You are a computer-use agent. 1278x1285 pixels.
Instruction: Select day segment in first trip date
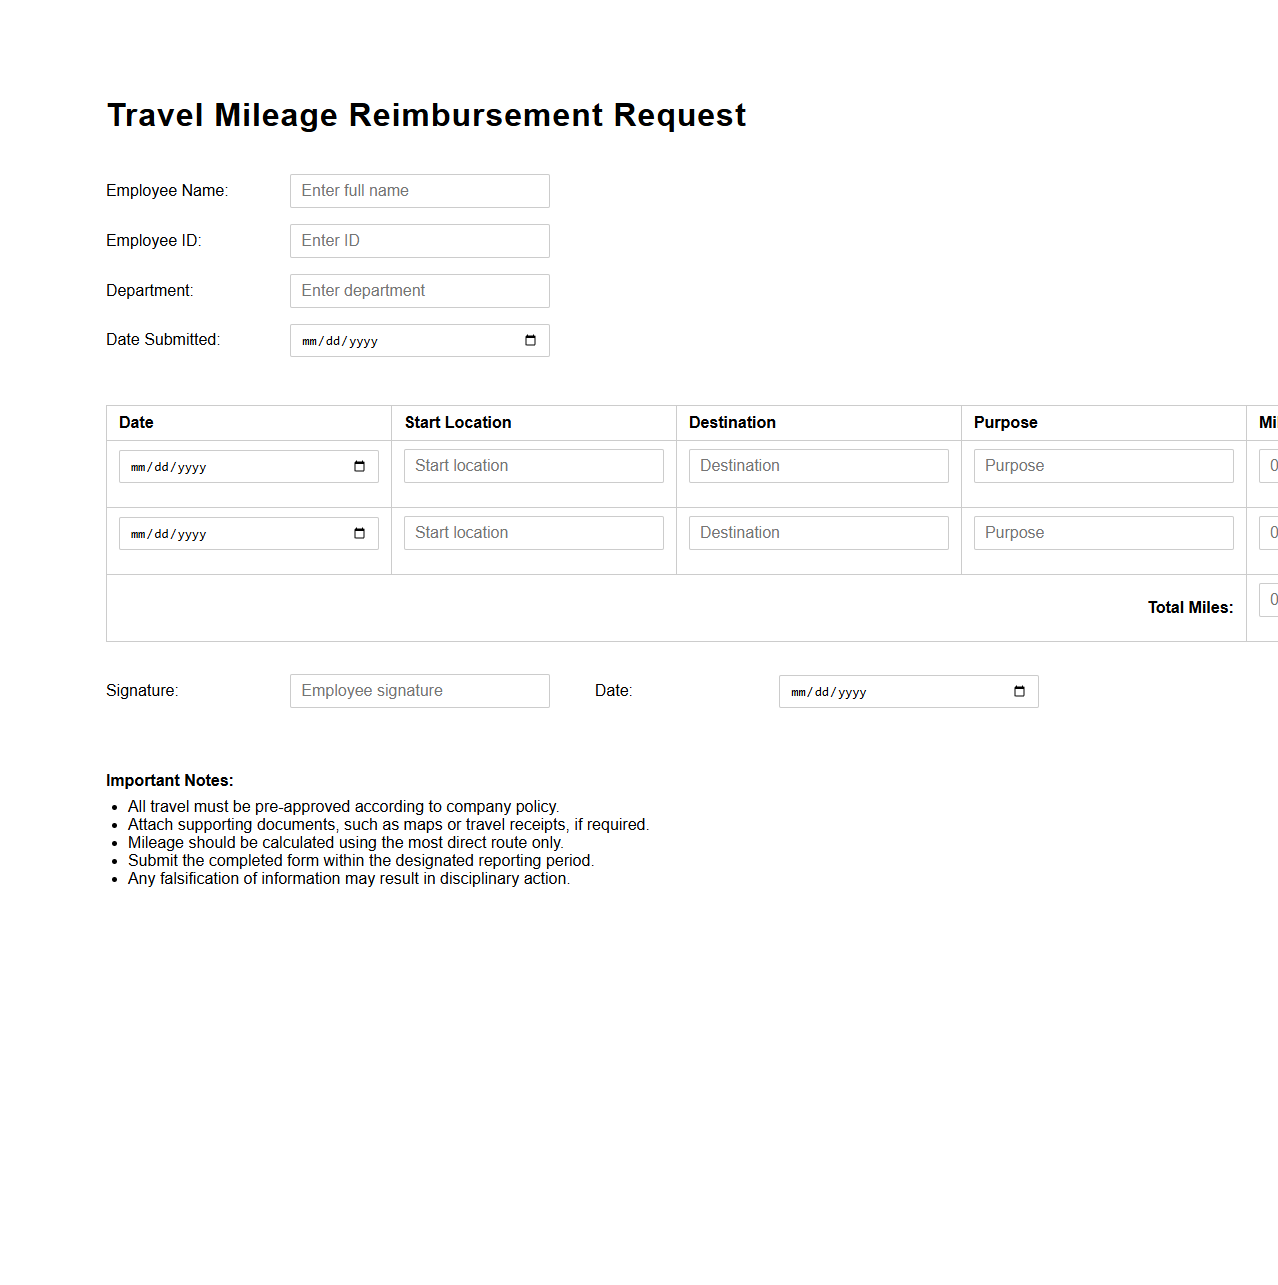coord(161,468)
